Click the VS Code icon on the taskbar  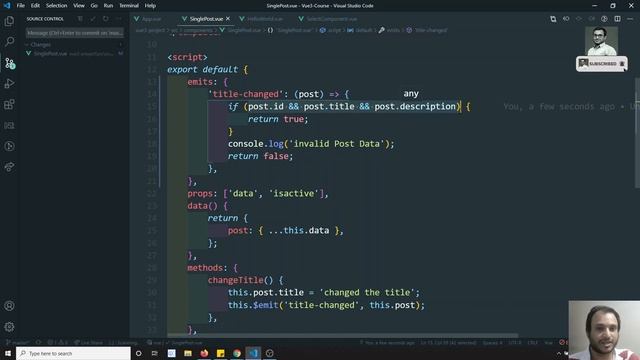tap(253, 353)
